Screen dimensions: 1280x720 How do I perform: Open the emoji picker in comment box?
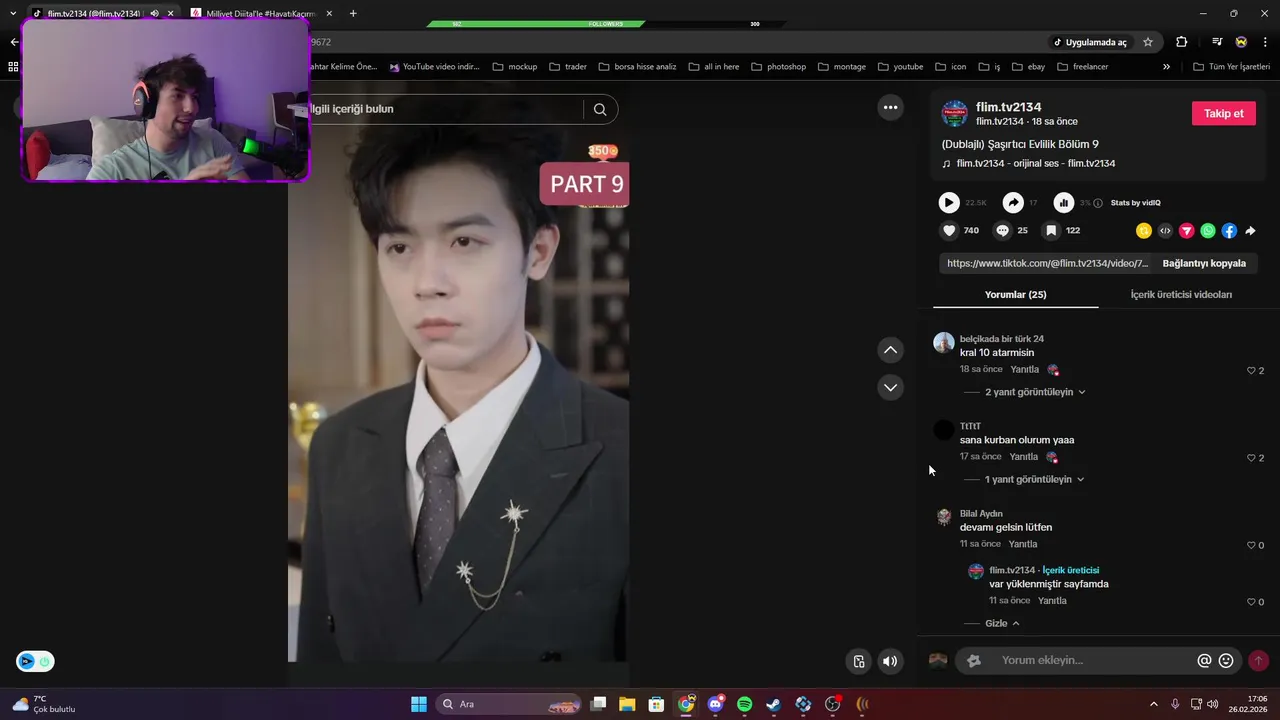click(1226, 661)
